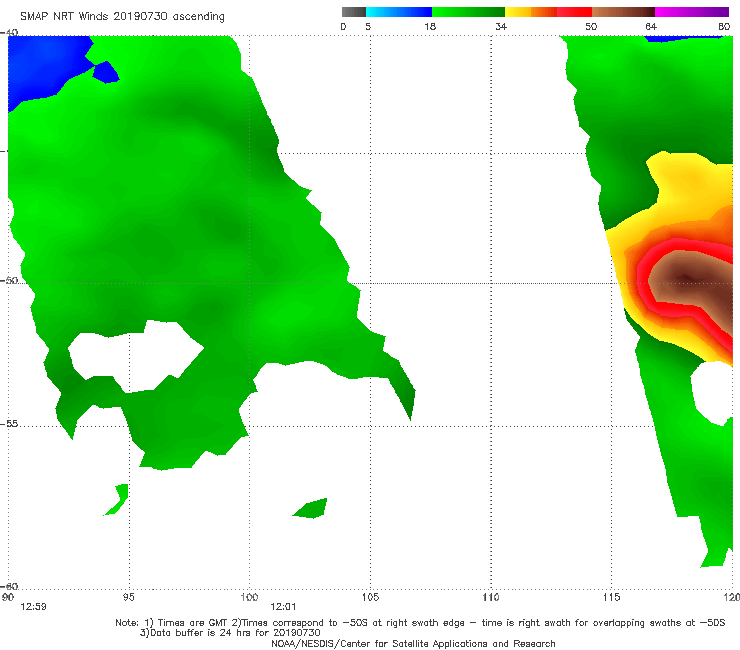Click the longitude axis label "110"
This screenshot has height=650, width=740.
491,598
